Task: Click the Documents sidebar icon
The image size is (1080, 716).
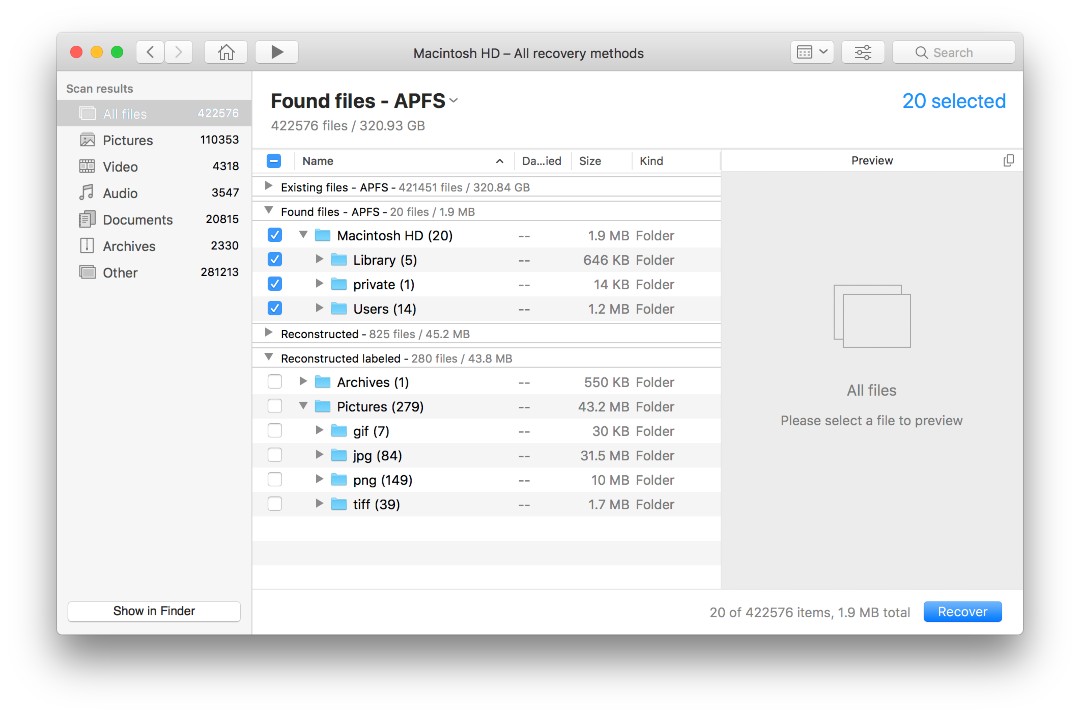Action: coord(87,219)
